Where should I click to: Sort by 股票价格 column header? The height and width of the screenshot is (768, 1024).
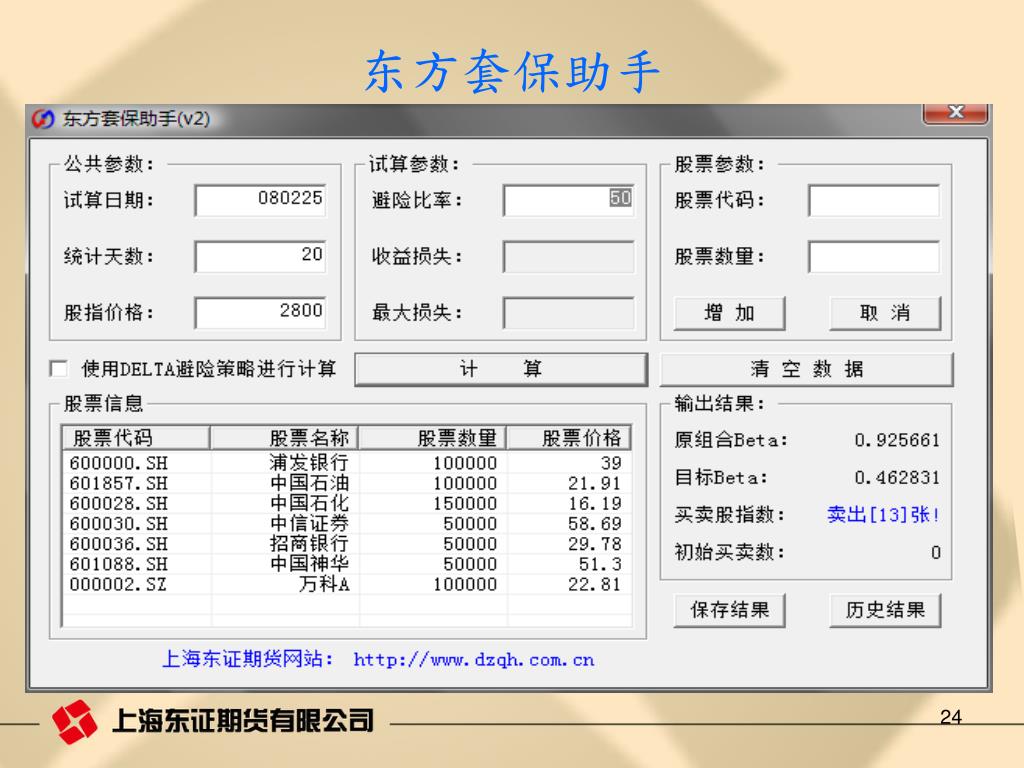(569, 438)
